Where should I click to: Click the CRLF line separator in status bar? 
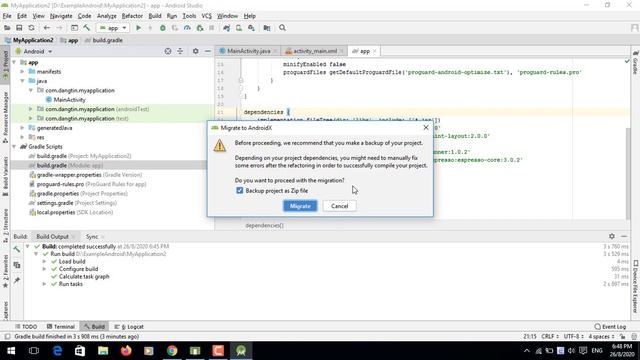pyautogui.click(x=549, y=336)
